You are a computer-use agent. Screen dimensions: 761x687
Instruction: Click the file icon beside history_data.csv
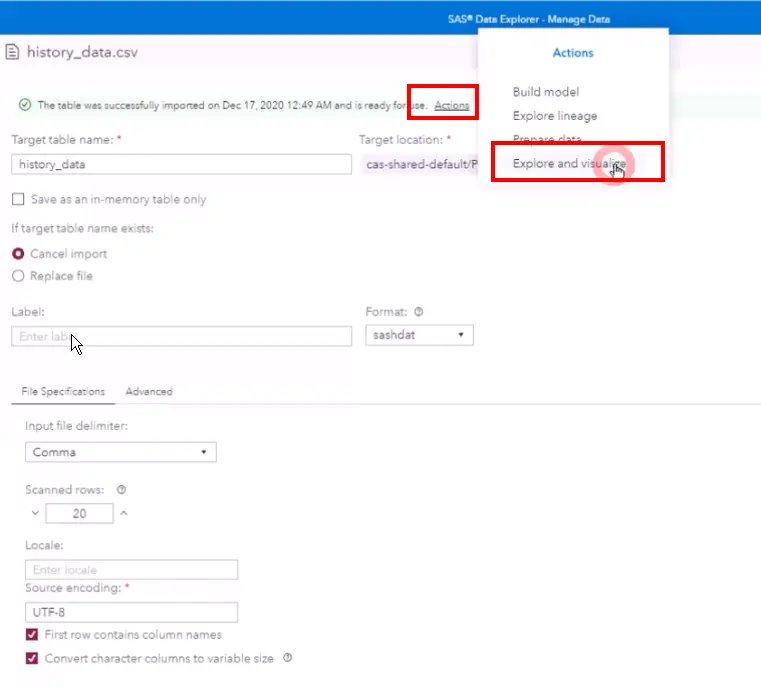[x=13, y=51]
